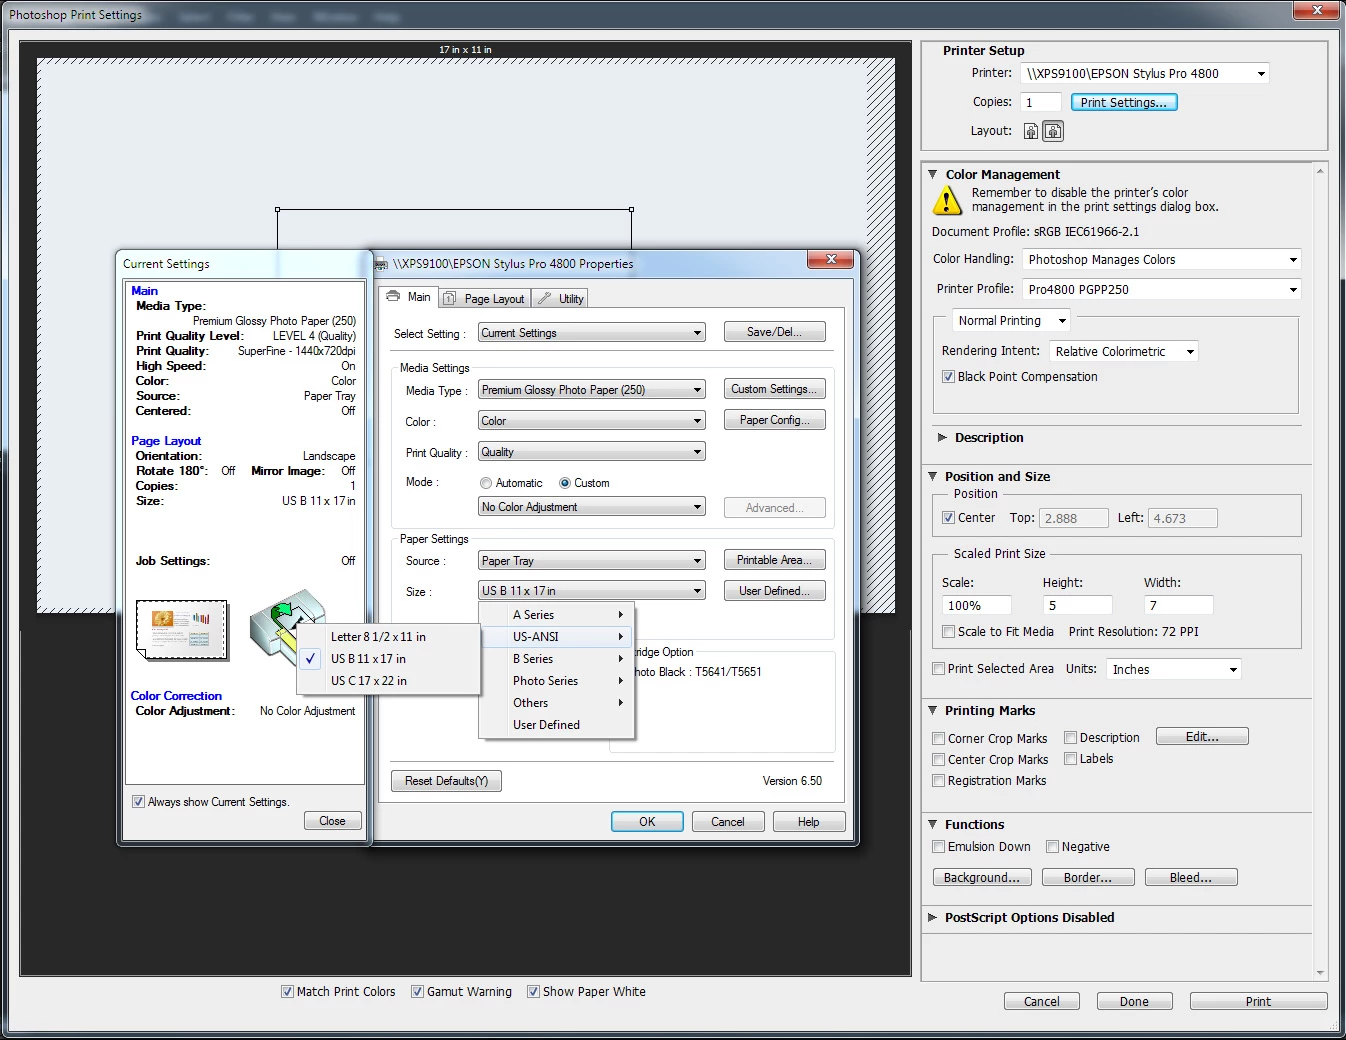The height and width of the screenshot is (1040, 1346).
Task: Enable Emulsion Down checkbox
Action: [x=938, y=847]
